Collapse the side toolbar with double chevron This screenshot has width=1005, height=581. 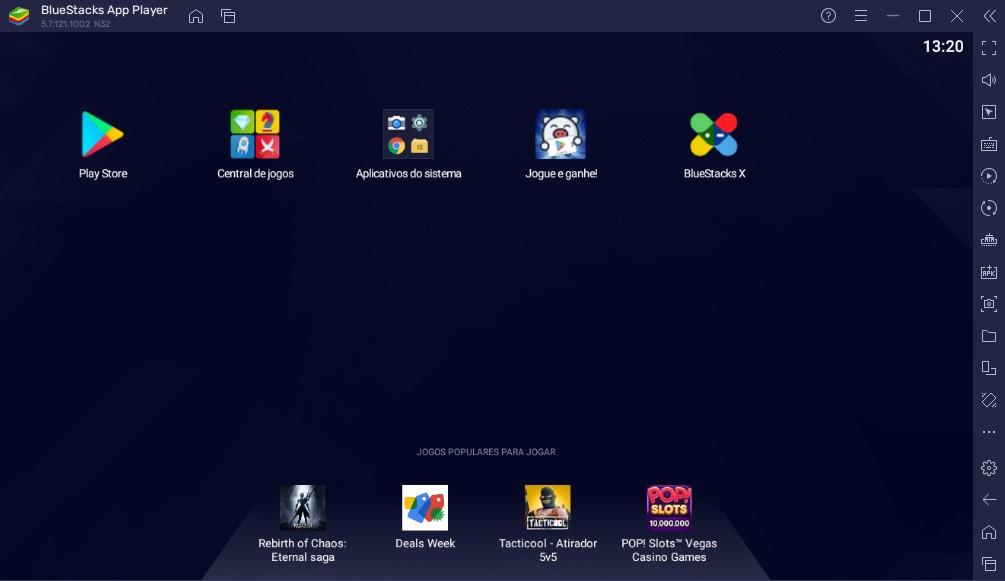click(x=990, y=16)
